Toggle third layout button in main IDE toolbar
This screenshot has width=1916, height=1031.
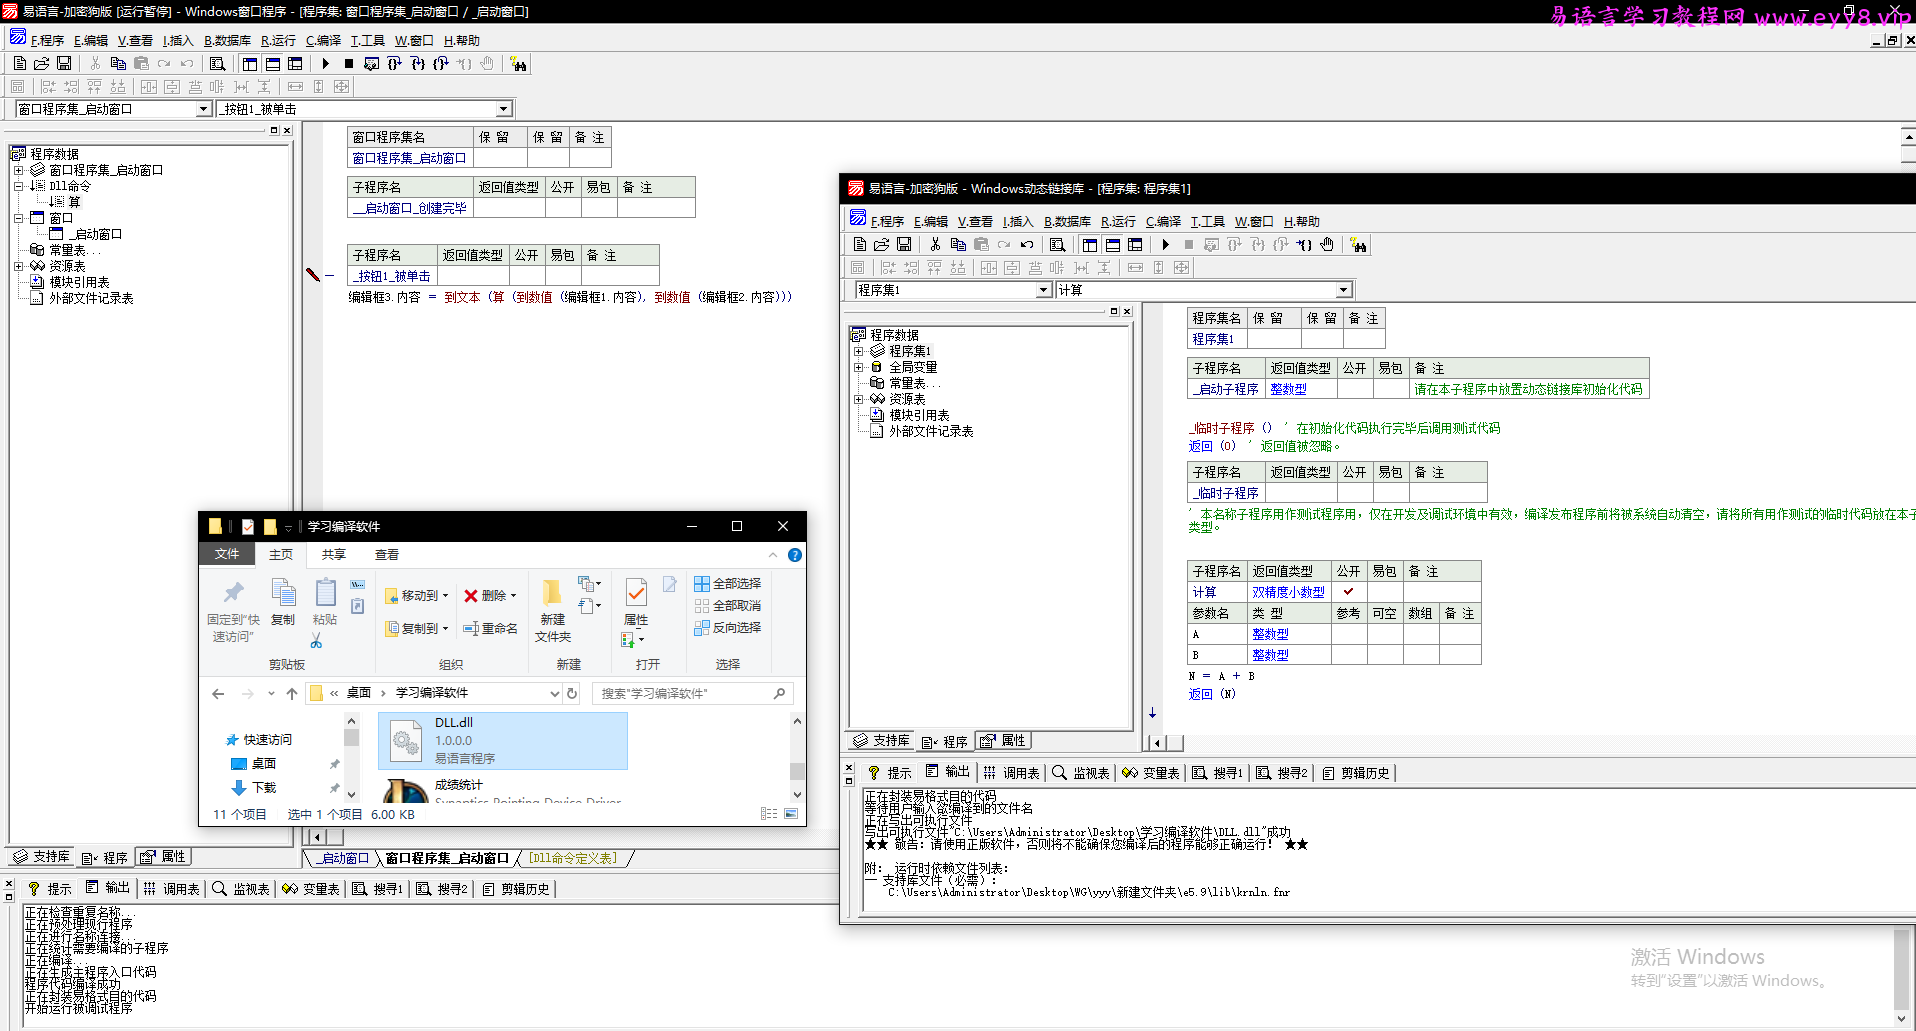click(x=295, y=63)
